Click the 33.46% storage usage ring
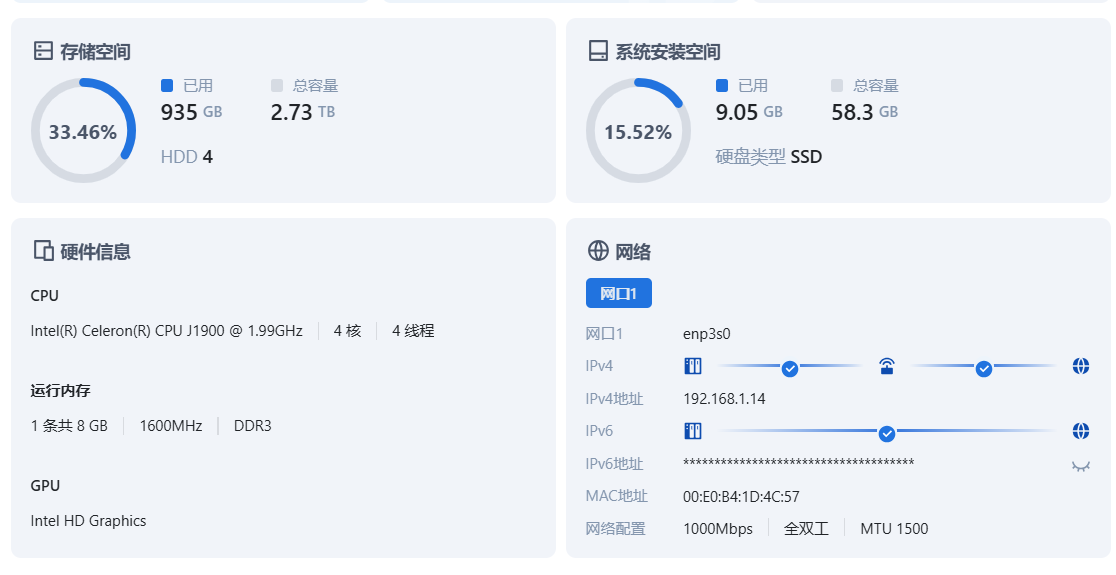1116x575 pixels. pyautogui.click(x=83, y=131)
